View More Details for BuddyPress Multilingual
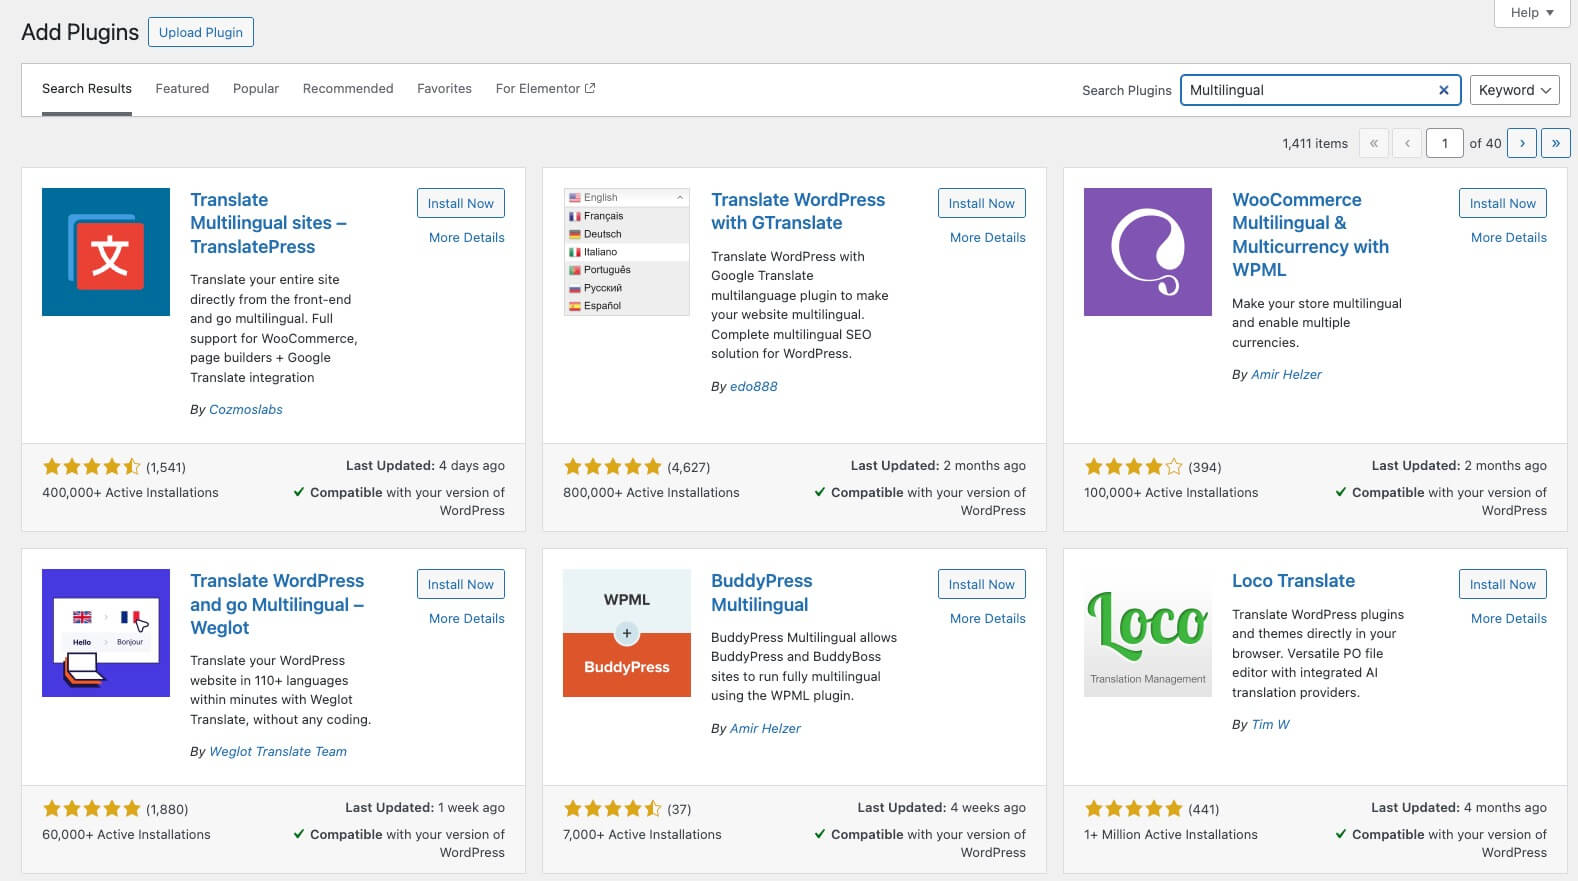 pyautogui.click(x=988, y=619)
